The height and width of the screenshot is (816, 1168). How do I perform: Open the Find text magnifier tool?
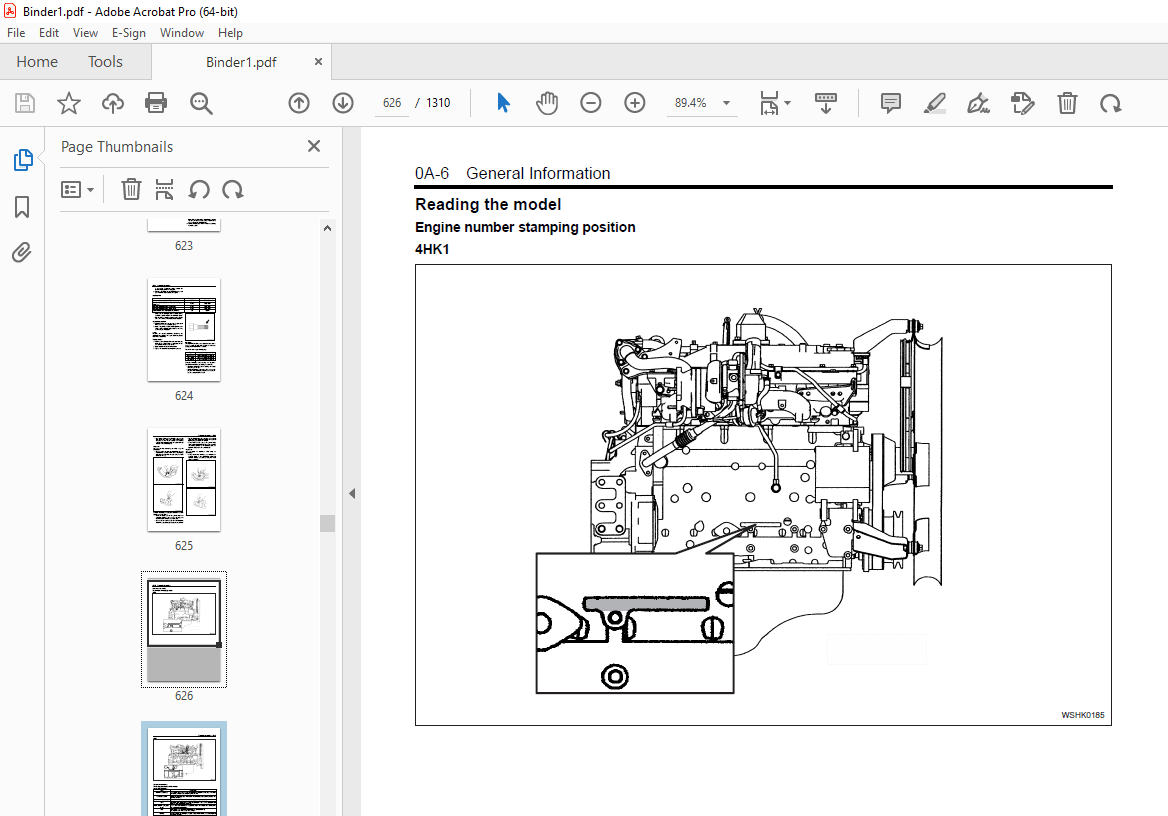(201, 103)
